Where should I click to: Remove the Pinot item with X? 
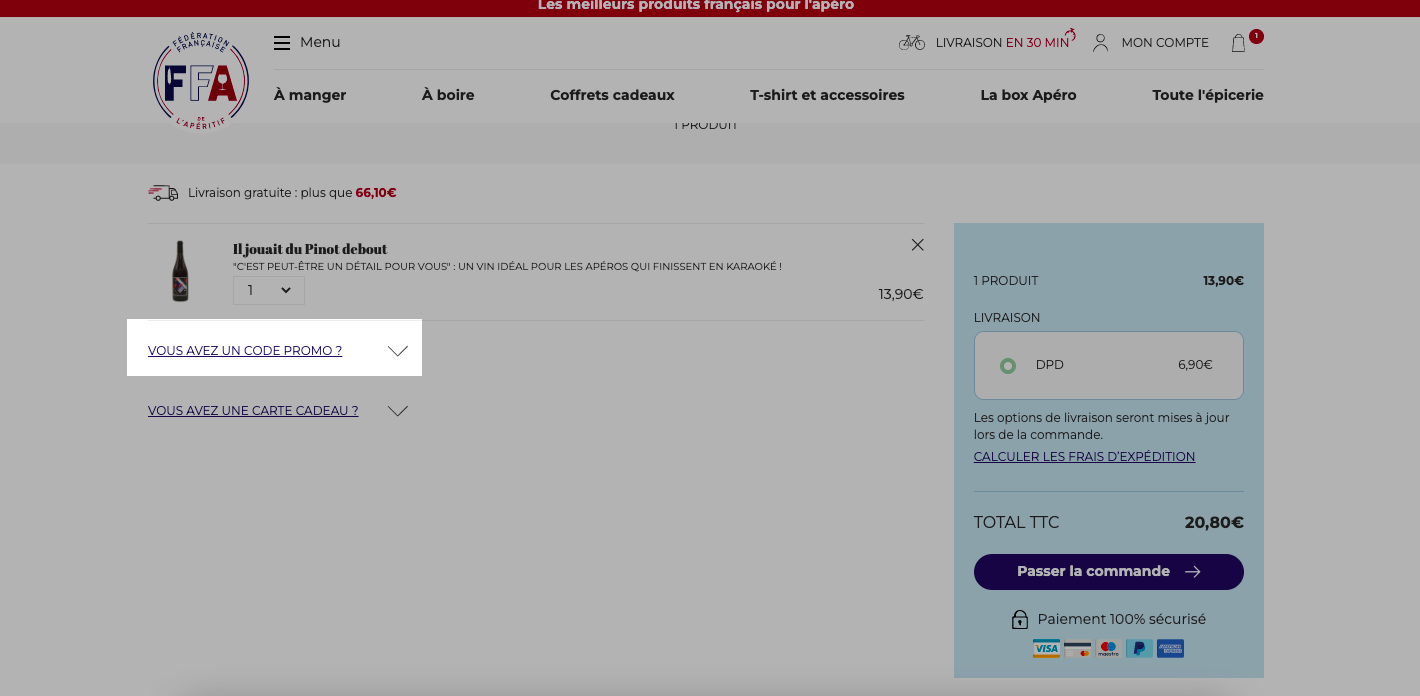point(918,245)
